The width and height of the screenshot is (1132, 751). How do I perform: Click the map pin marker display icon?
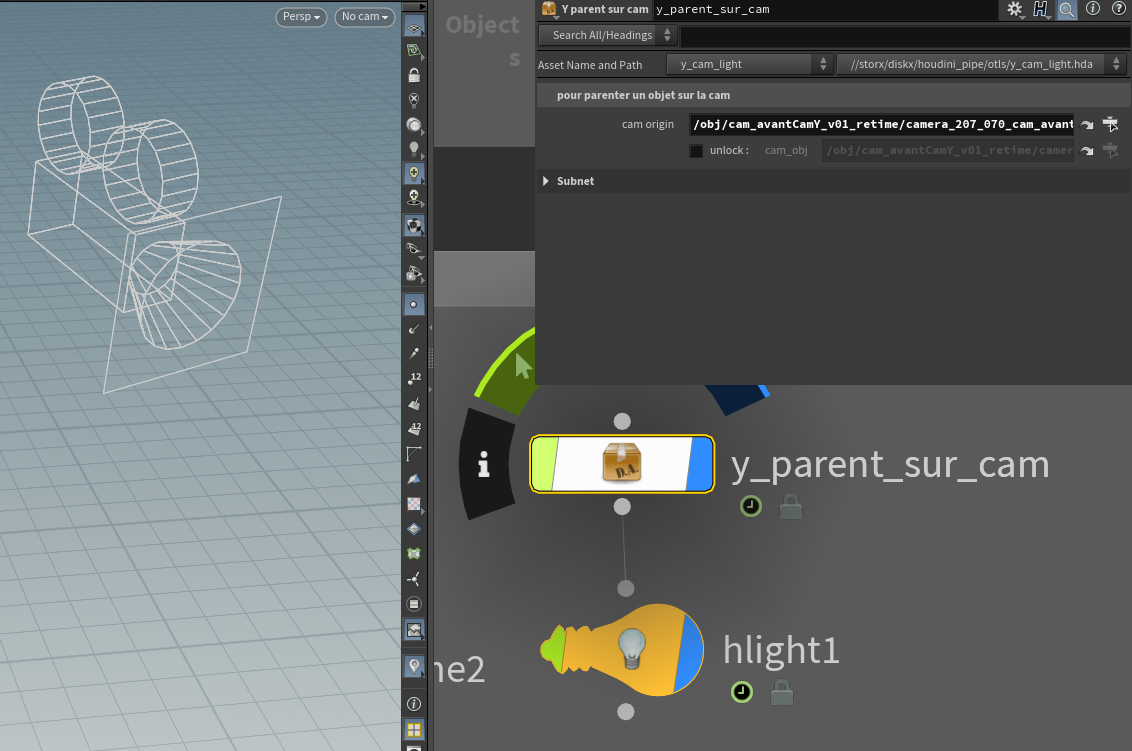point(414,666)
